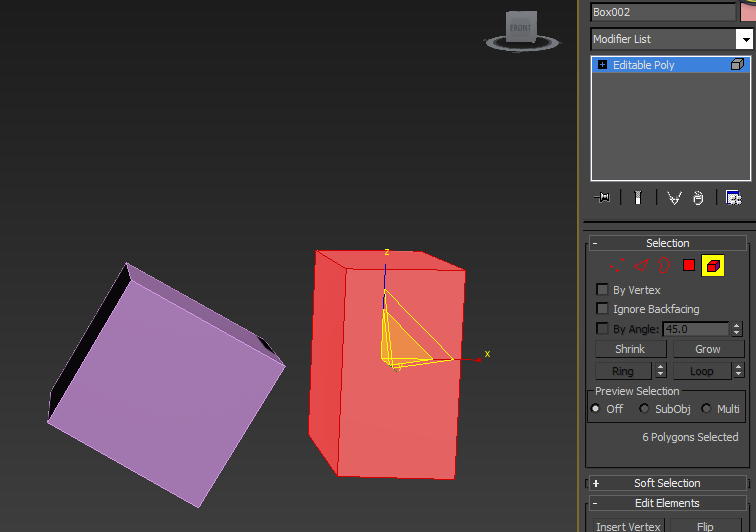Click Make Unique icon
Viewport: 756px width, 532px height.
coord(674,198)
